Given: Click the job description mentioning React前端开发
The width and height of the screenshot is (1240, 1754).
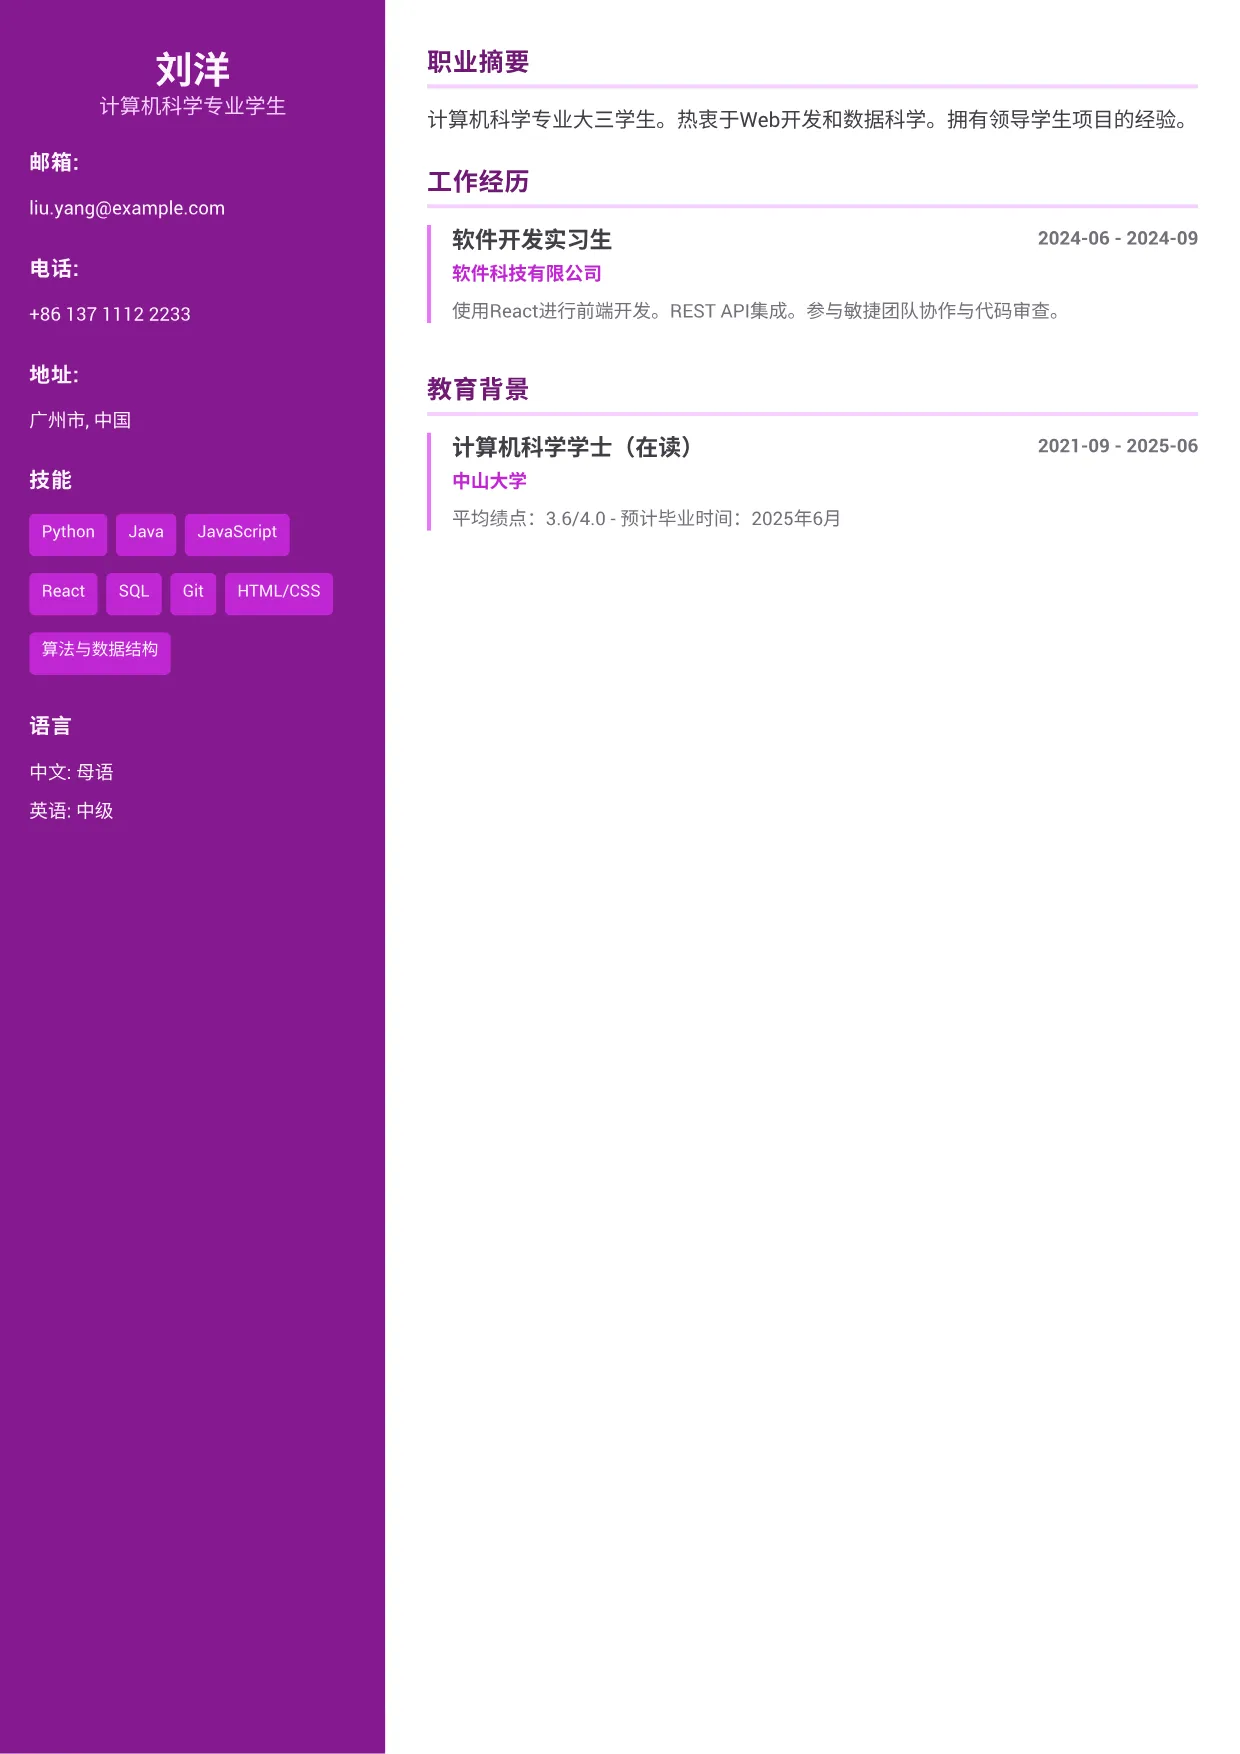Looking at the screenshot, I should [x=757, y=311].
